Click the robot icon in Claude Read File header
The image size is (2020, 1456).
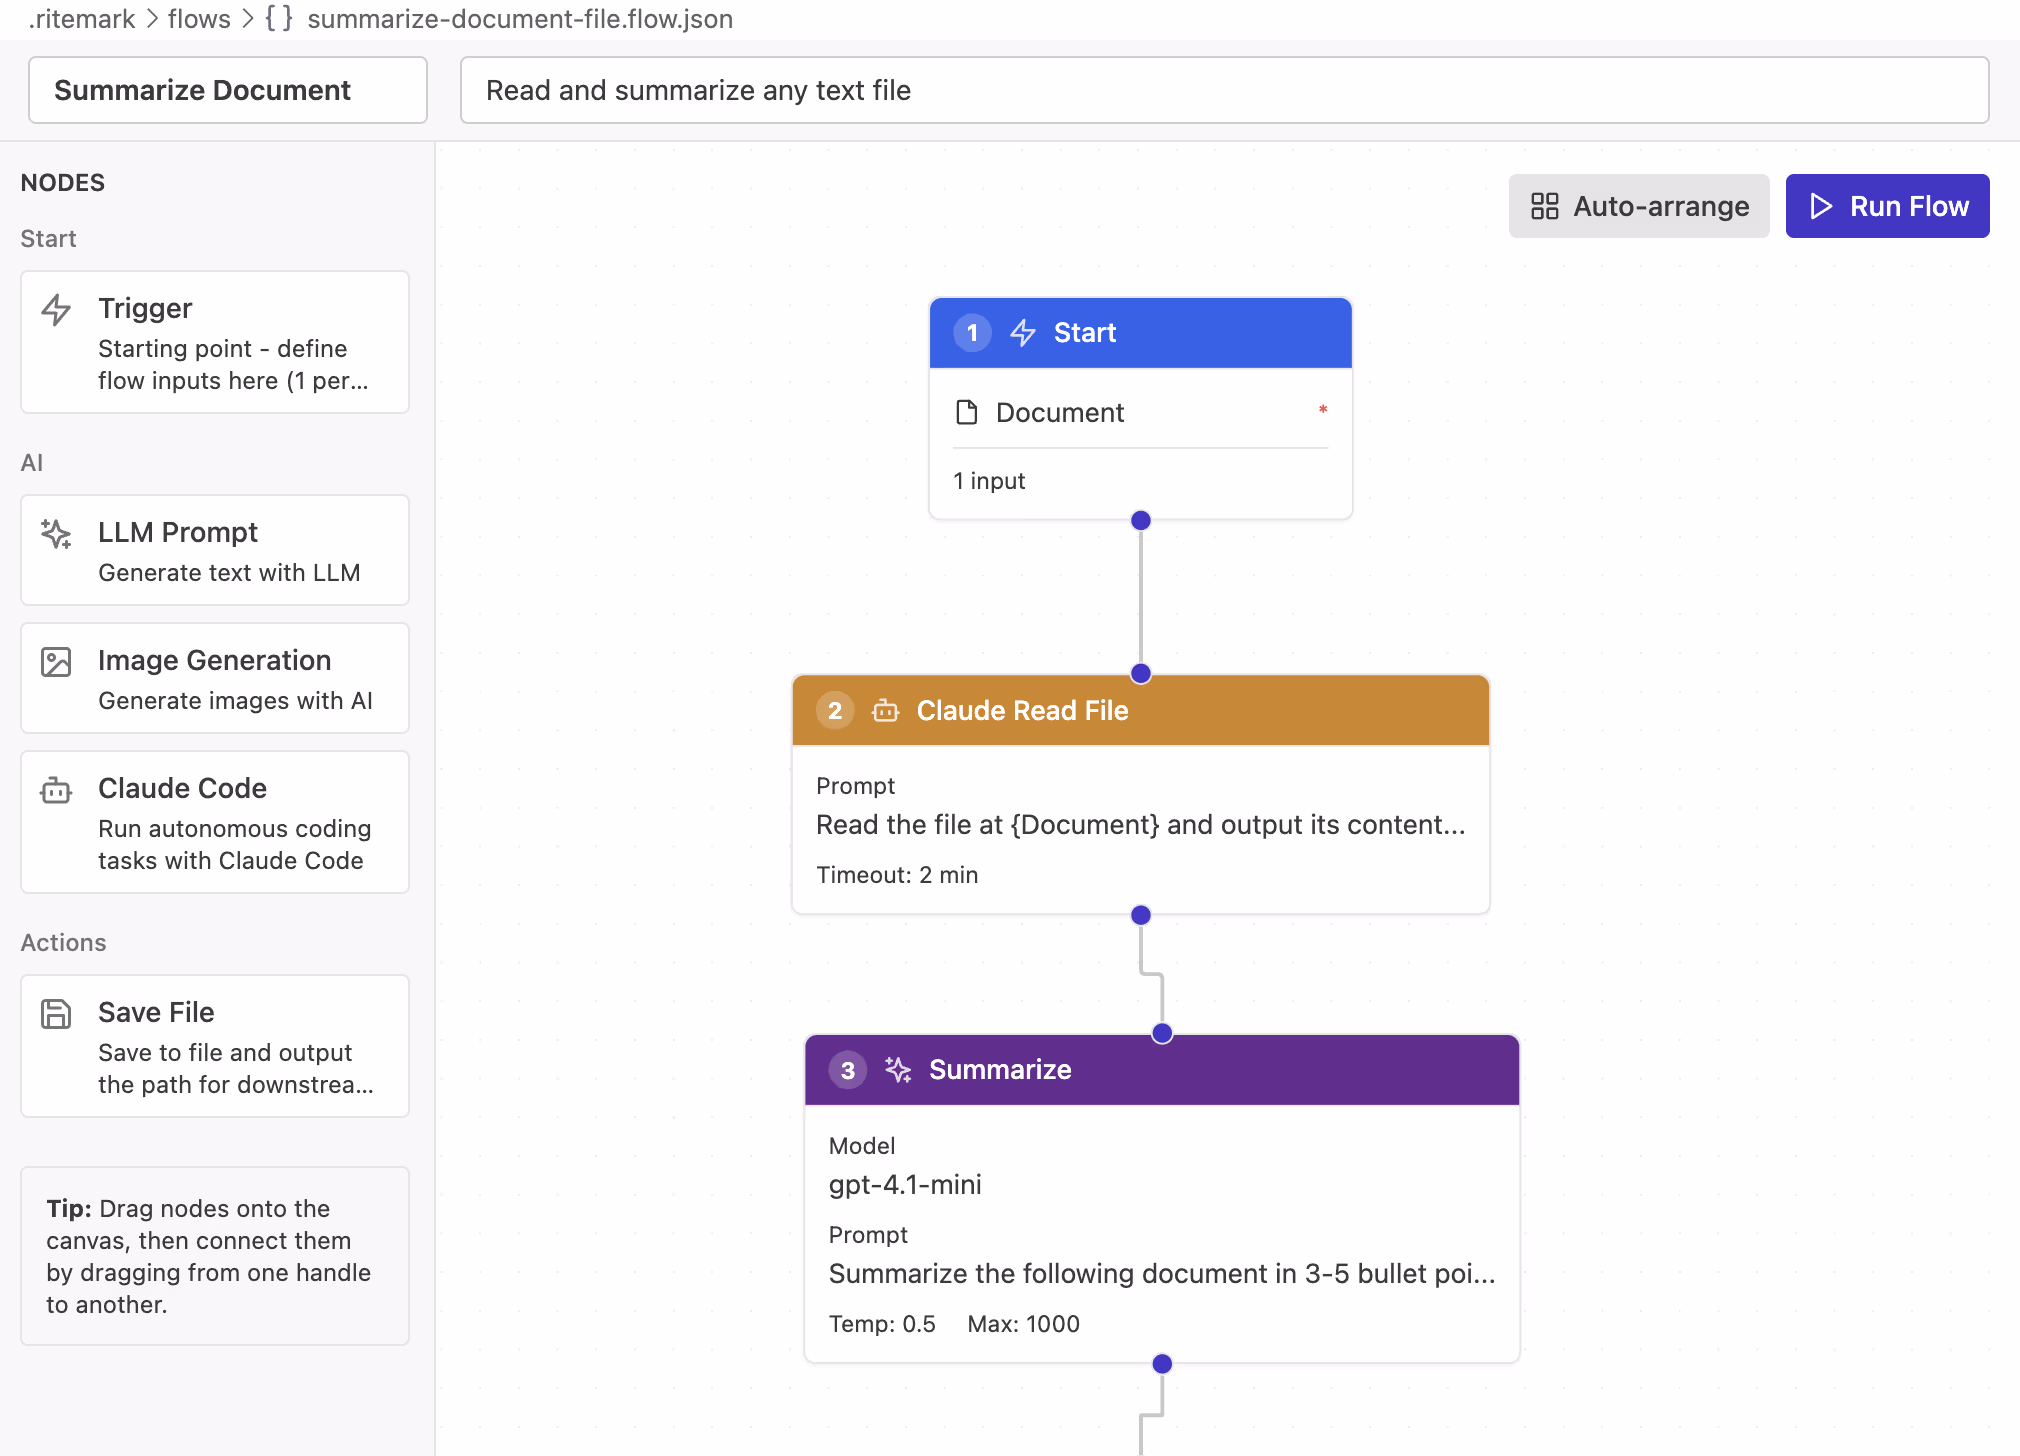coord(885,711)
